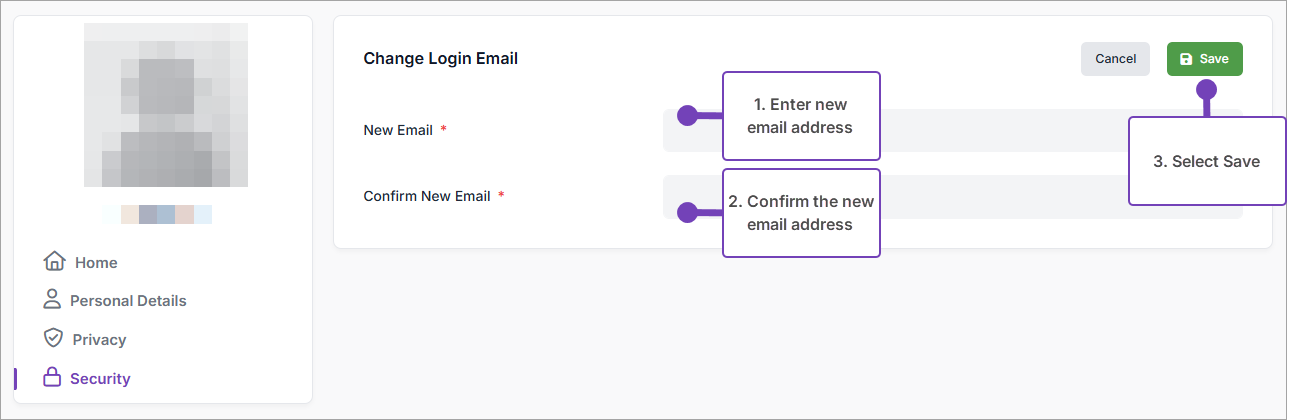This screenshot has height=420, width=1289.
Task: Focus the New Email input field
Action: point(1000,130)
